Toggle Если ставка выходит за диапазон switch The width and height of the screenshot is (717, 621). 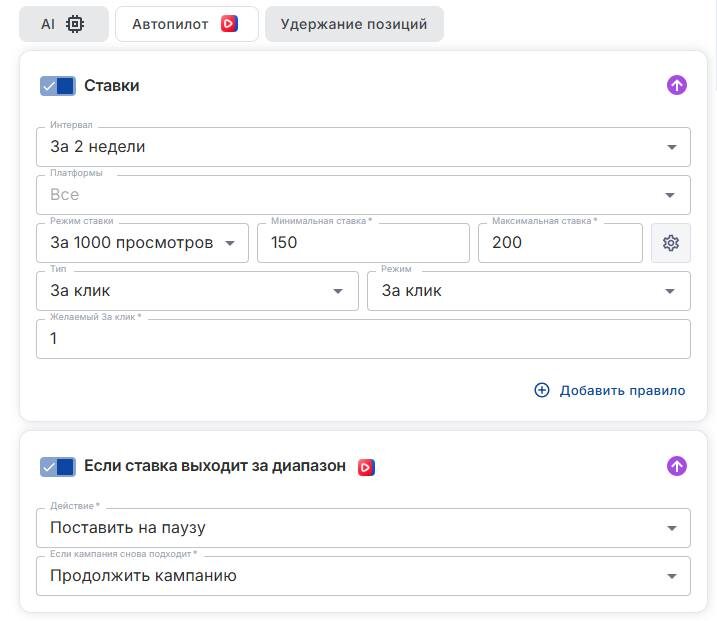[x=58, y=467]
